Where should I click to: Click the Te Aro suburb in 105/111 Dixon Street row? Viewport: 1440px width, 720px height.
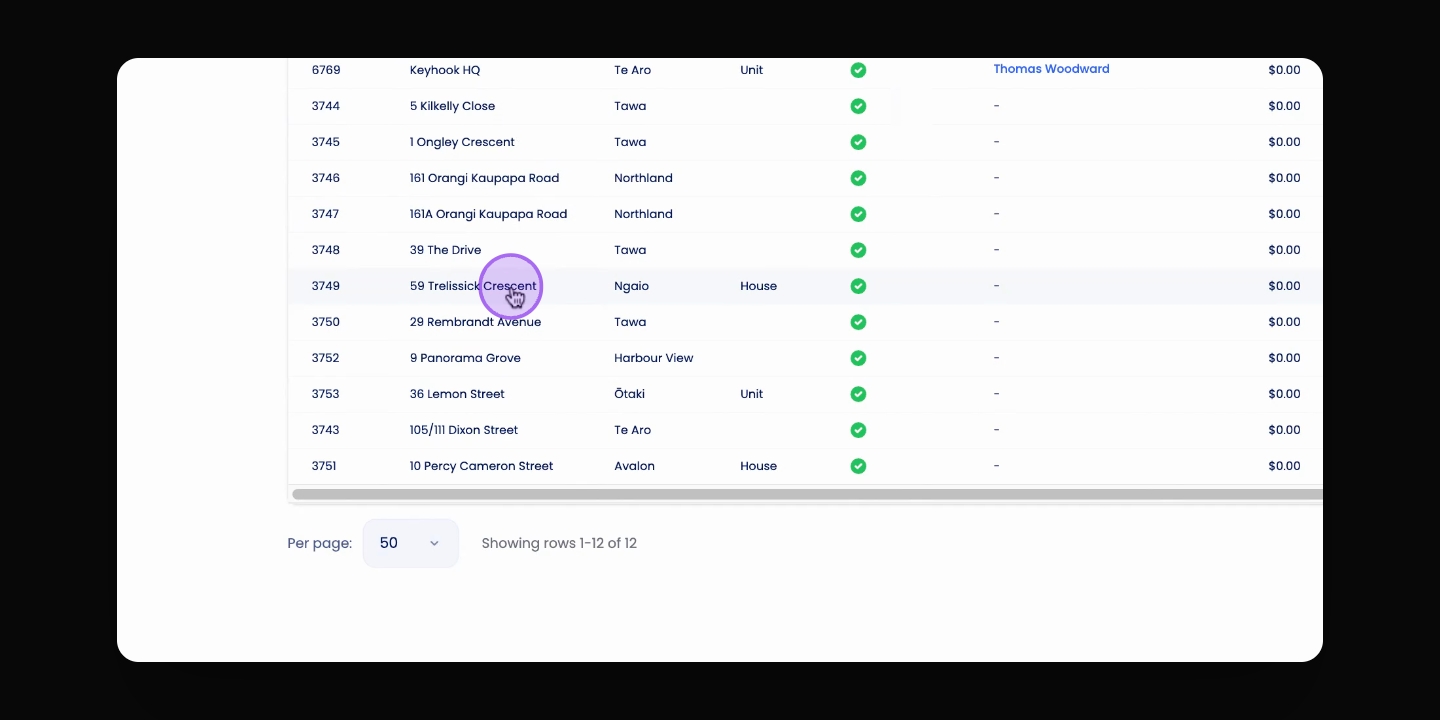pyautogui.click(x=632, y=430)
